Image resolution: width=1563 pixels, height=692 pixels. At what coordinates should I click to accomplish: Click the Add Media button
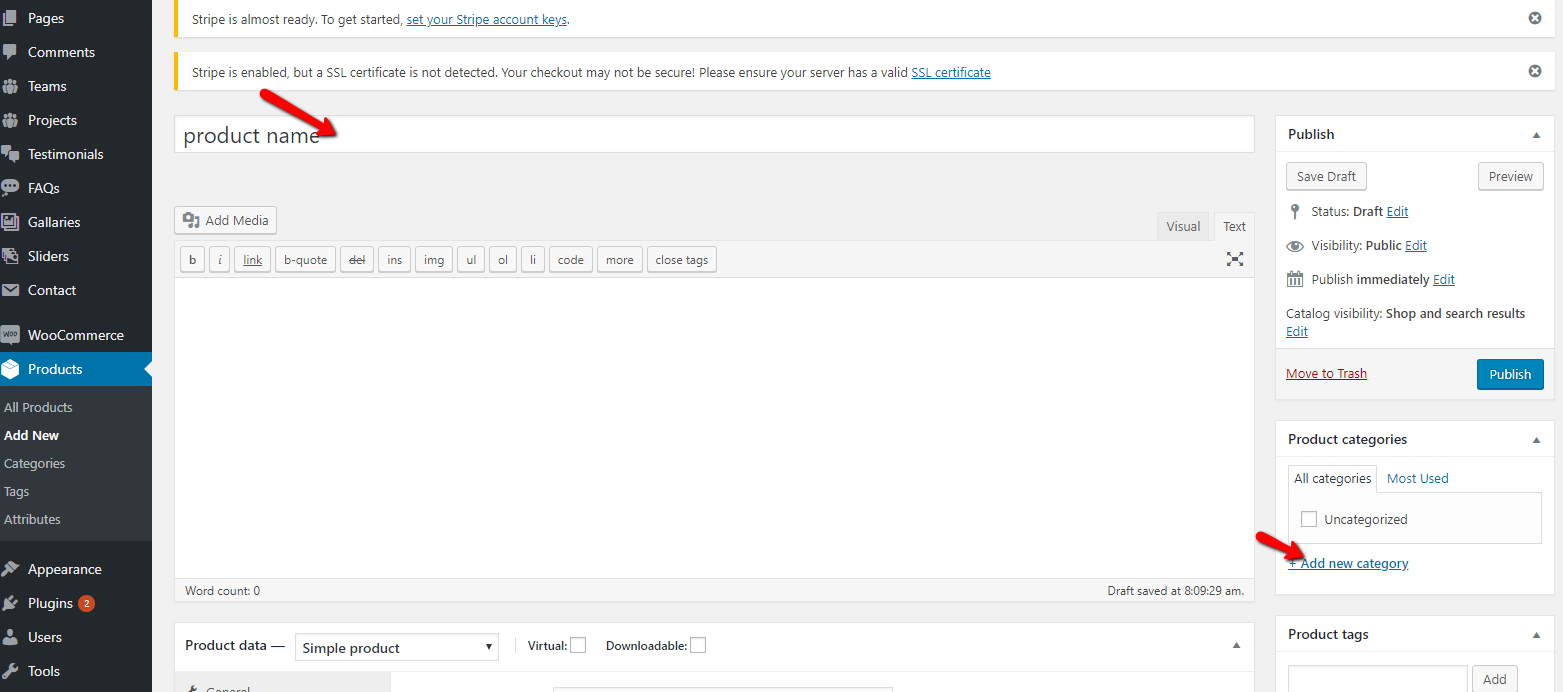click(x=225, y=220)
